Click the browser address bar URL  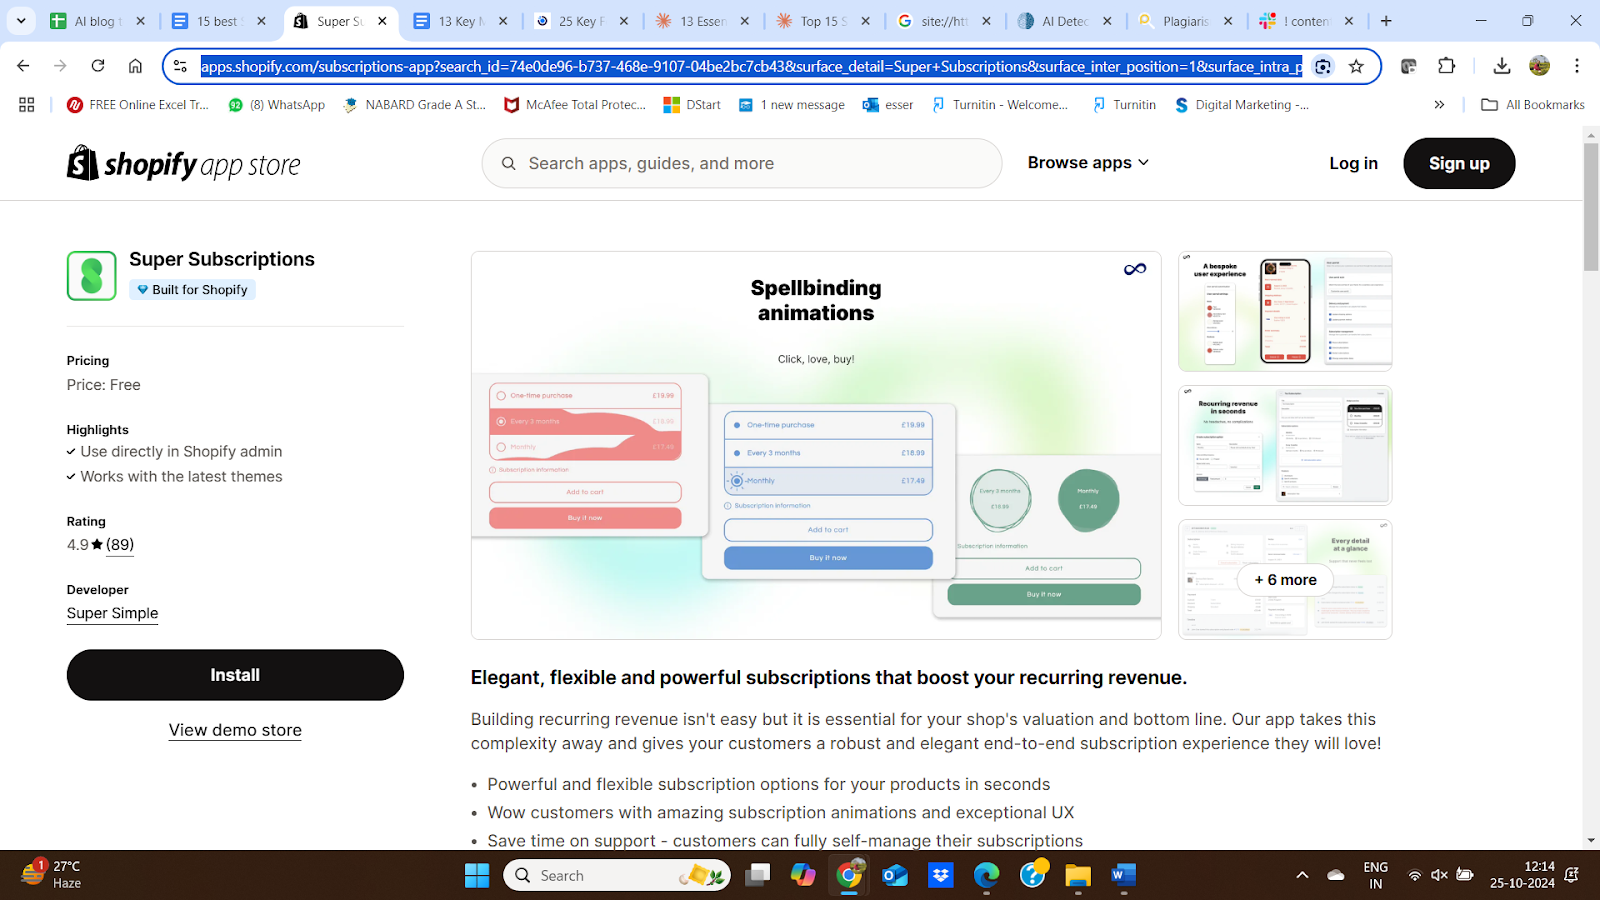(751, 66)
